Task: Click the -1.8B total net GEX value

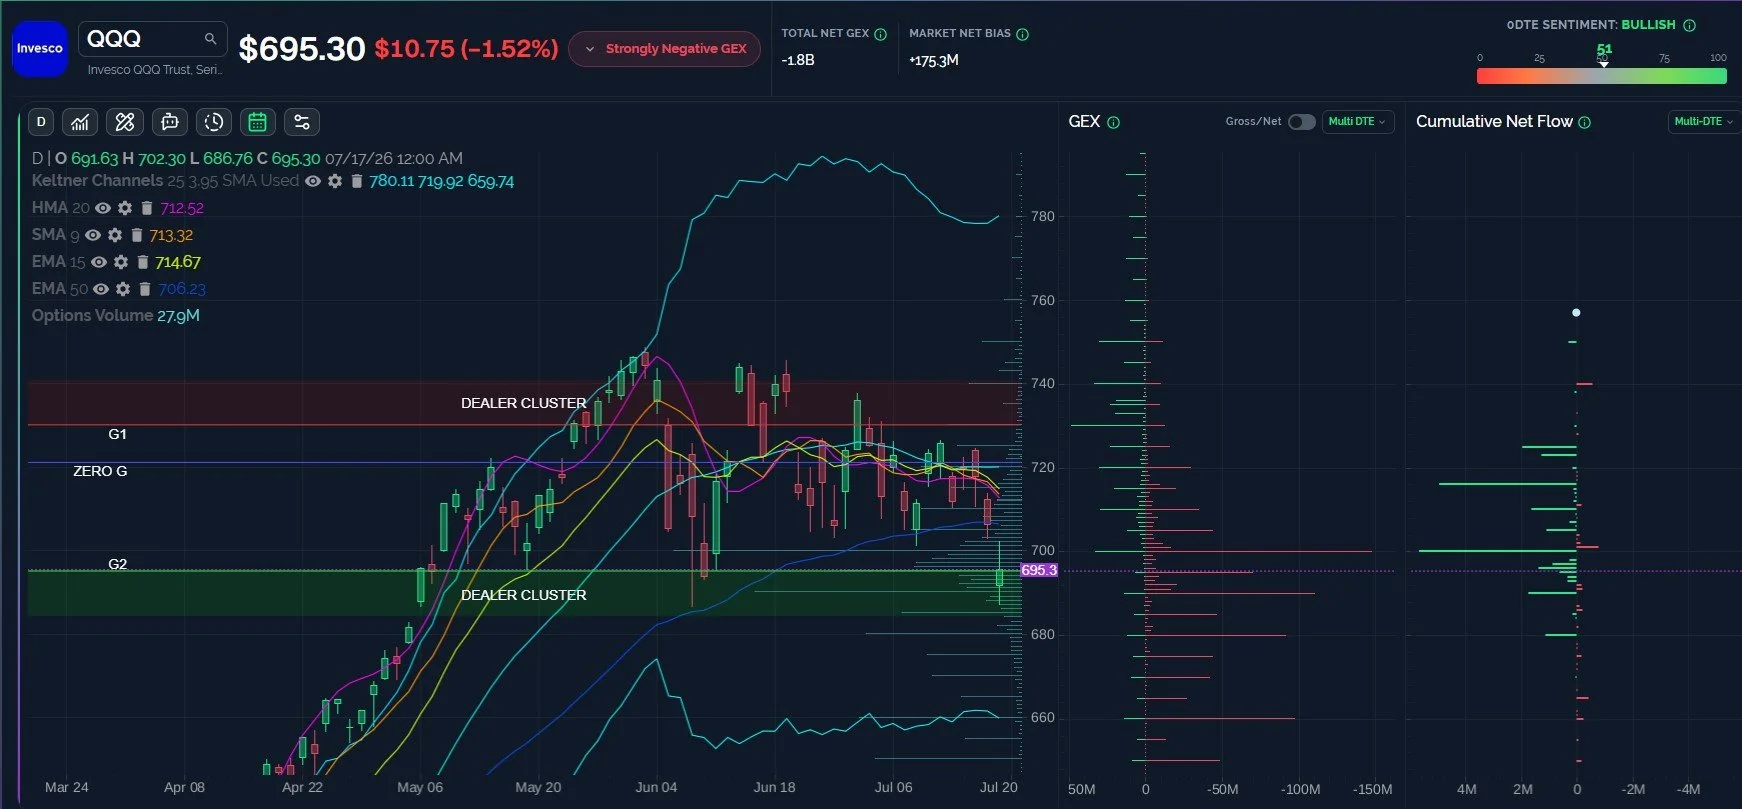Action: pos(798,60)
